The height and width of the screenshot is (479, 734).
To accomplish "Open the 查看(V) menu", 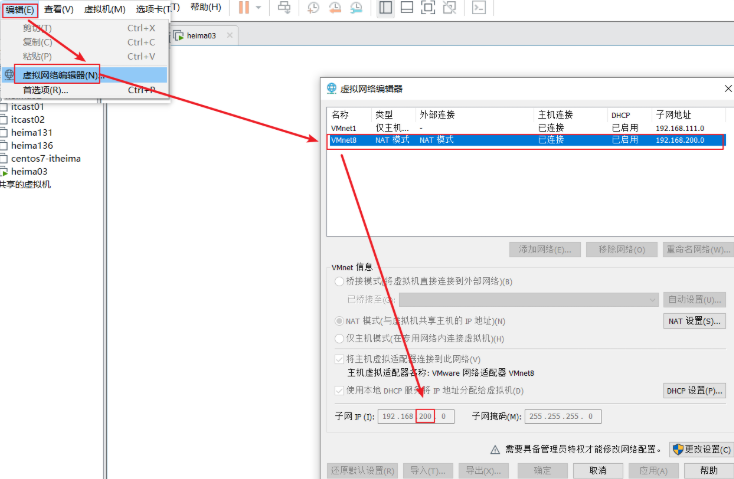I will (59, 10).
